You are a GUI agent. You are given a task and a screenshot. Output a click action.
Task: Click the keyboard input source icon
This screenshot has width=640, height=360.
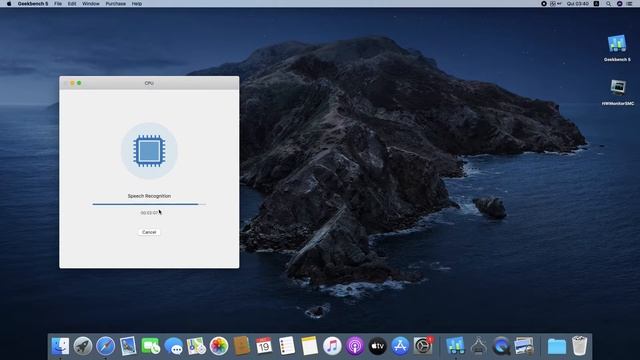tap(596, 4)
